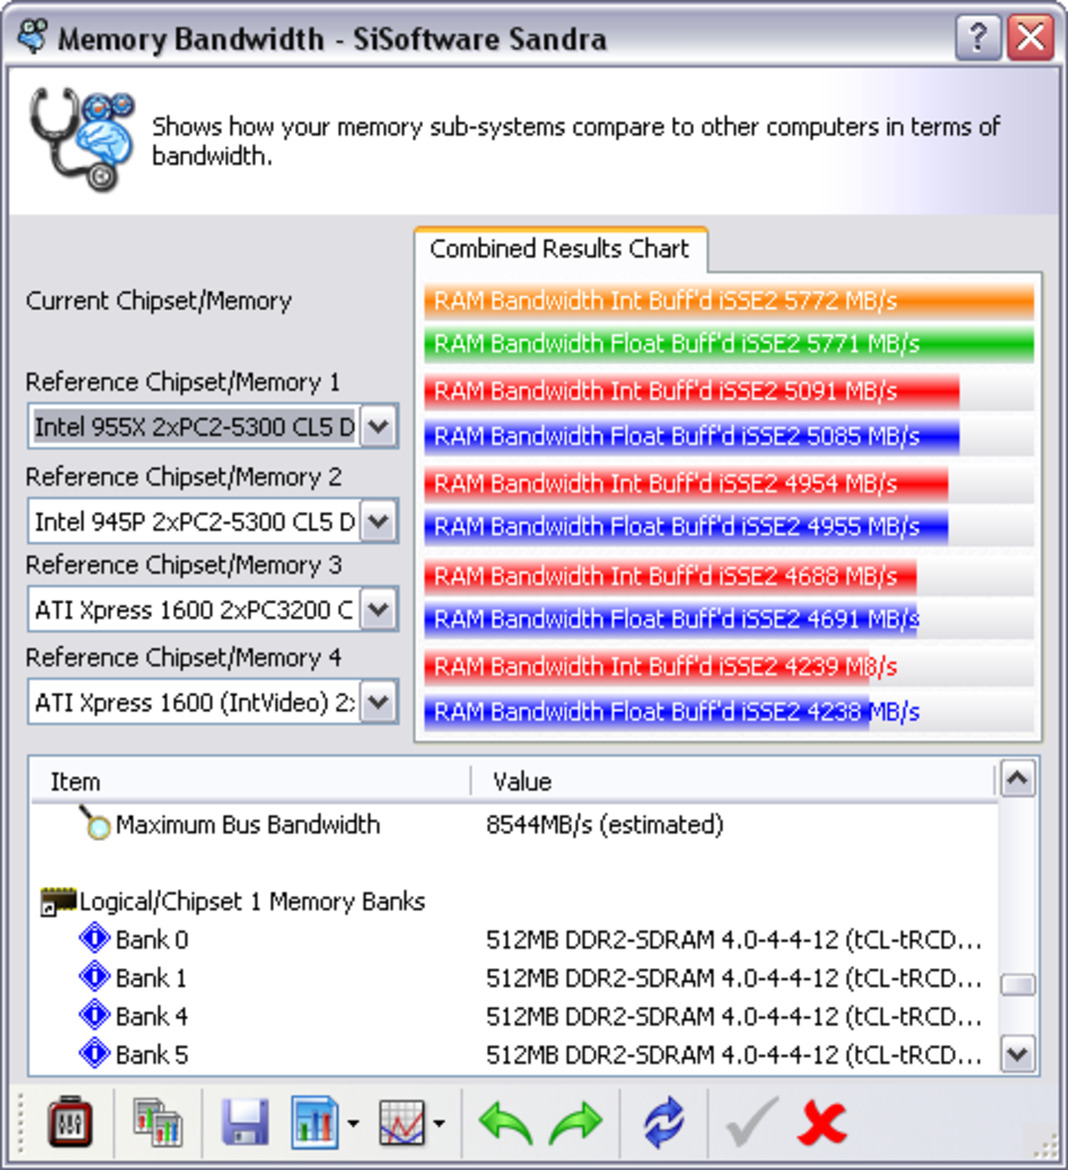
Task: Click the blue Float Buff'd 4691 MB/s bar
Action: pos(671,619)
